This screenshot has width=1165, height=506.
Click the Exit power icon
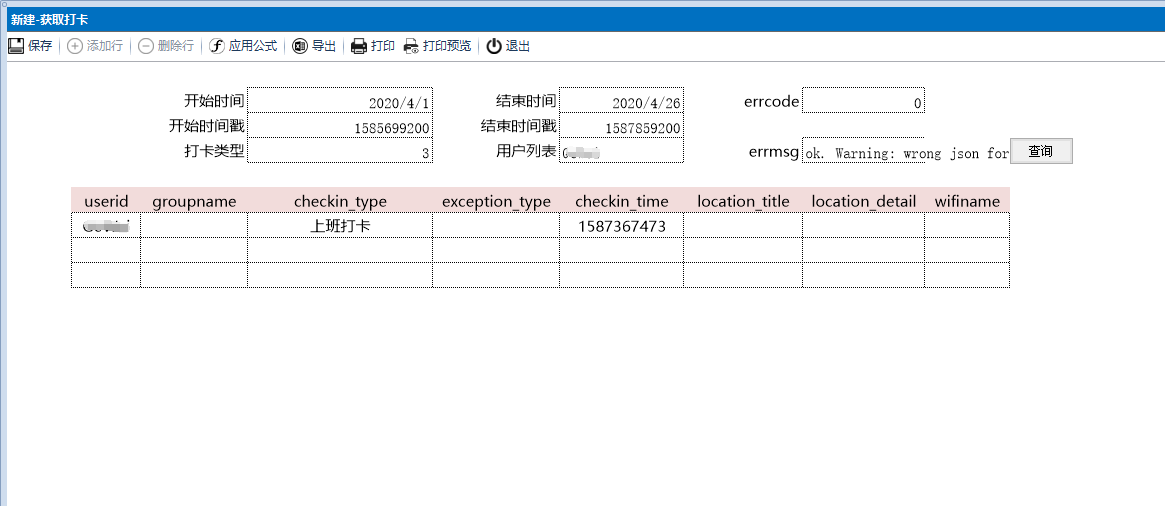pos(494,46)
